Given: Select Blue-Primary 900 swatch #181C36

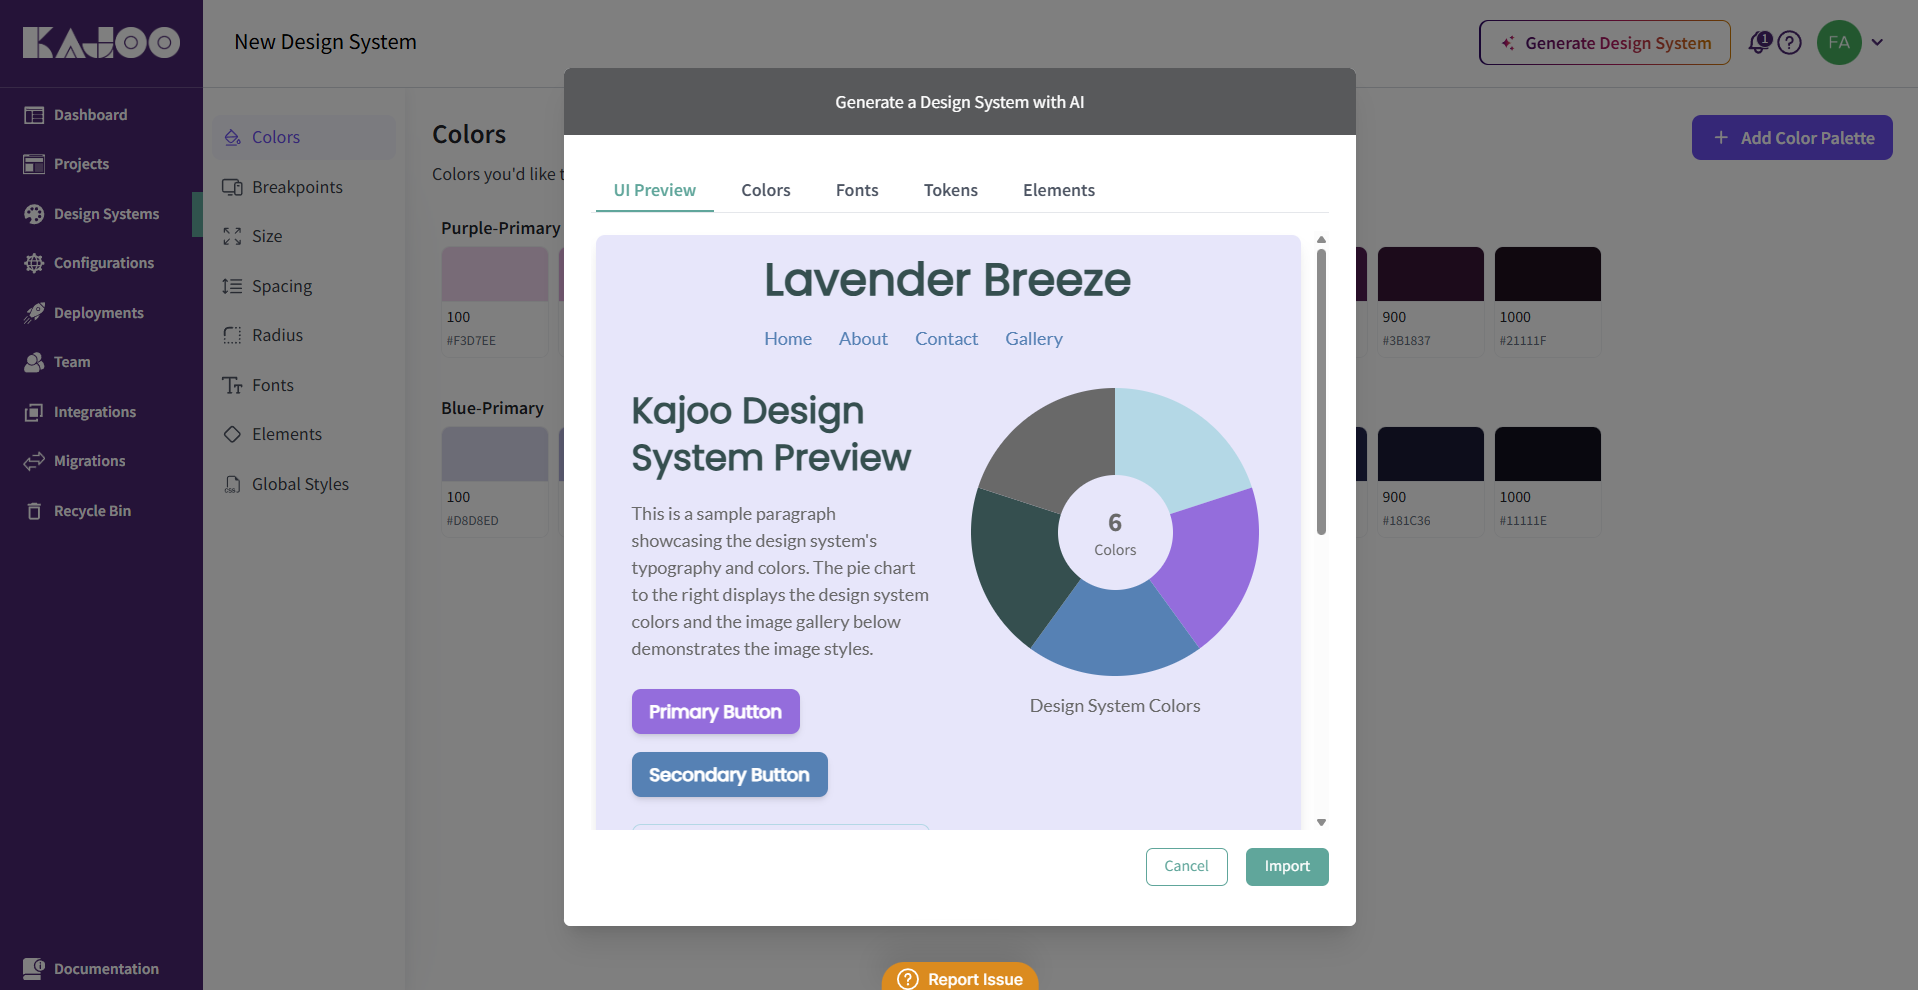Looking at the screenshot, I should pos(1431,454).
